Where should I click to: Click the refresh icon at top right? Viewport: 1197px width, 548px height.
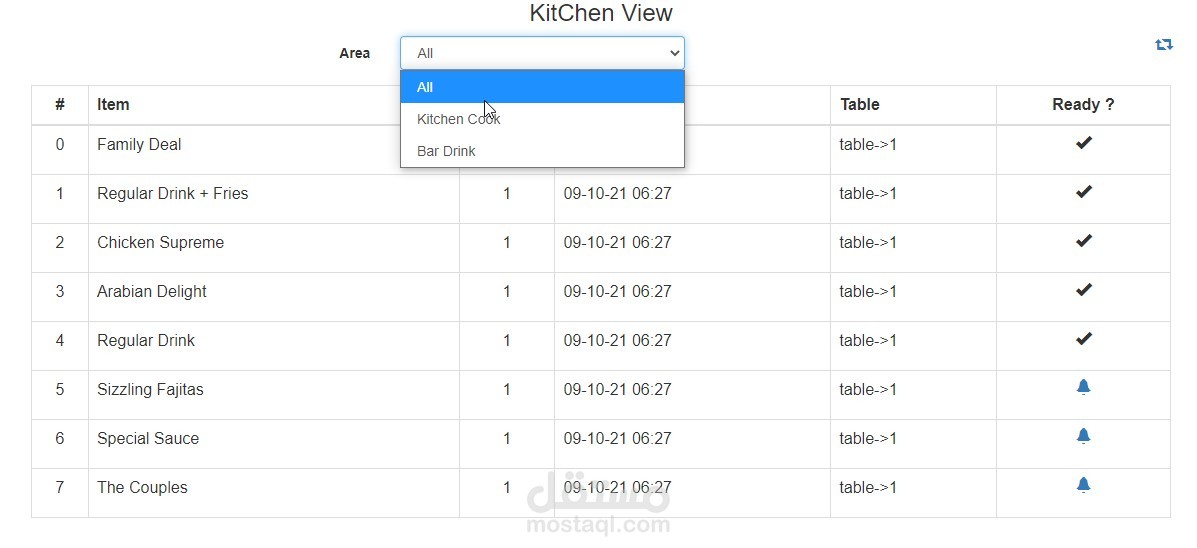click(1163, 45)
